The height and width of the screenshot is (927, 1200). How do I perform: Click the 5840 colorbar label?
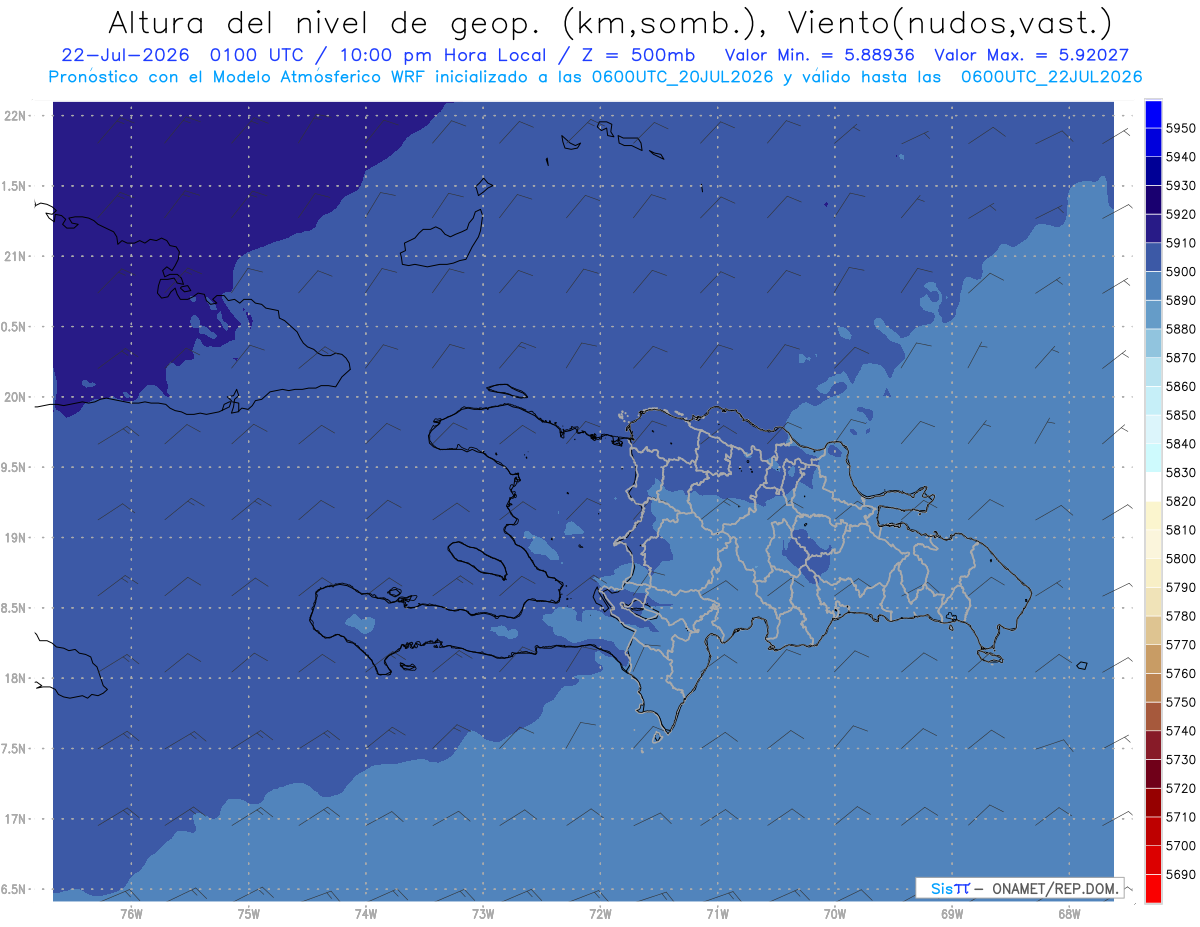(x=1180, y=443)
